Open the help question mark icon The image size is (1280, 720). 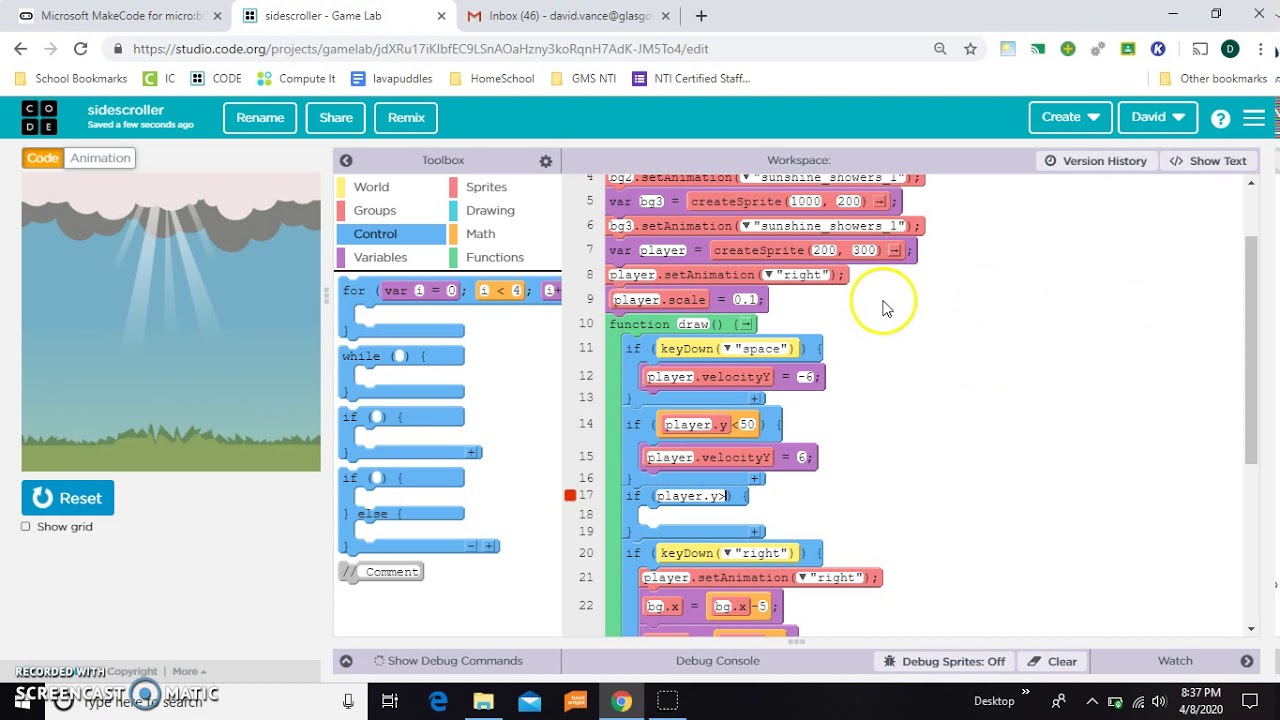1220,118
